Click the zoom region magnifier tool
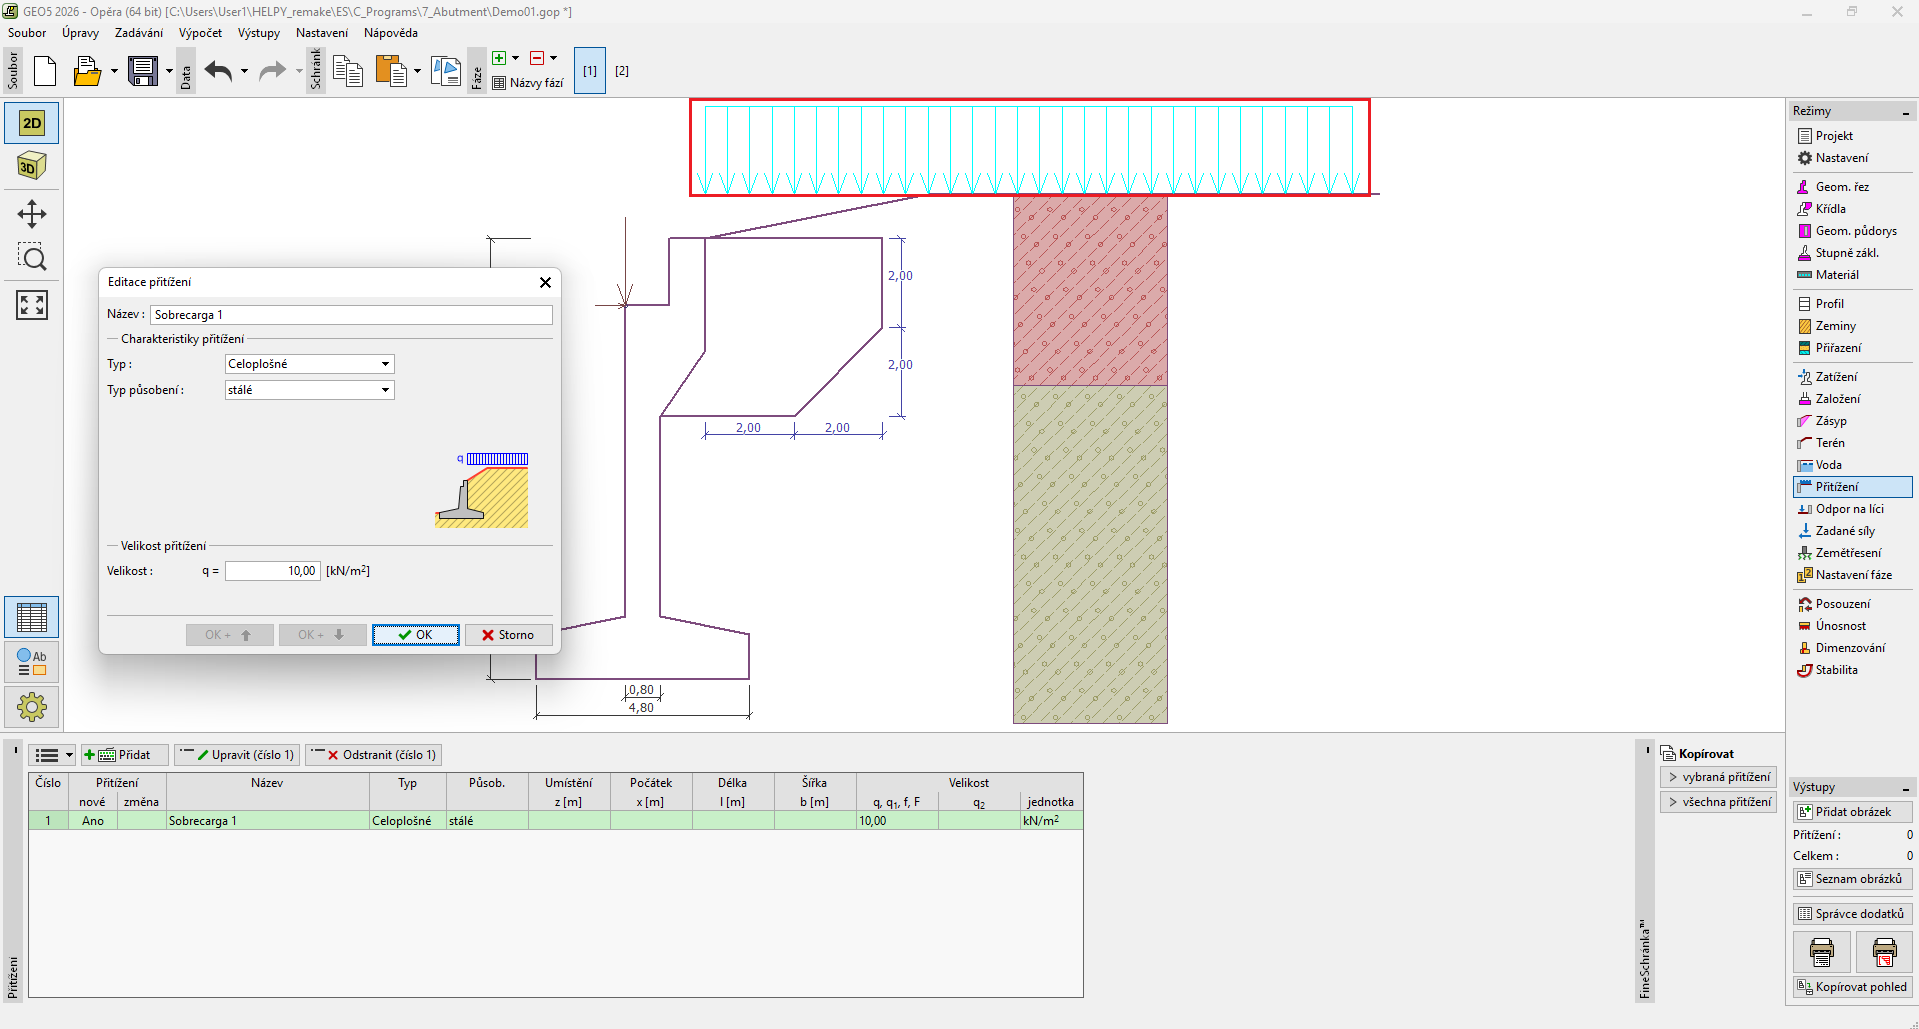Image resolution: width=1919 pixels, height=1029 pixels. click(x=32, y=258)
